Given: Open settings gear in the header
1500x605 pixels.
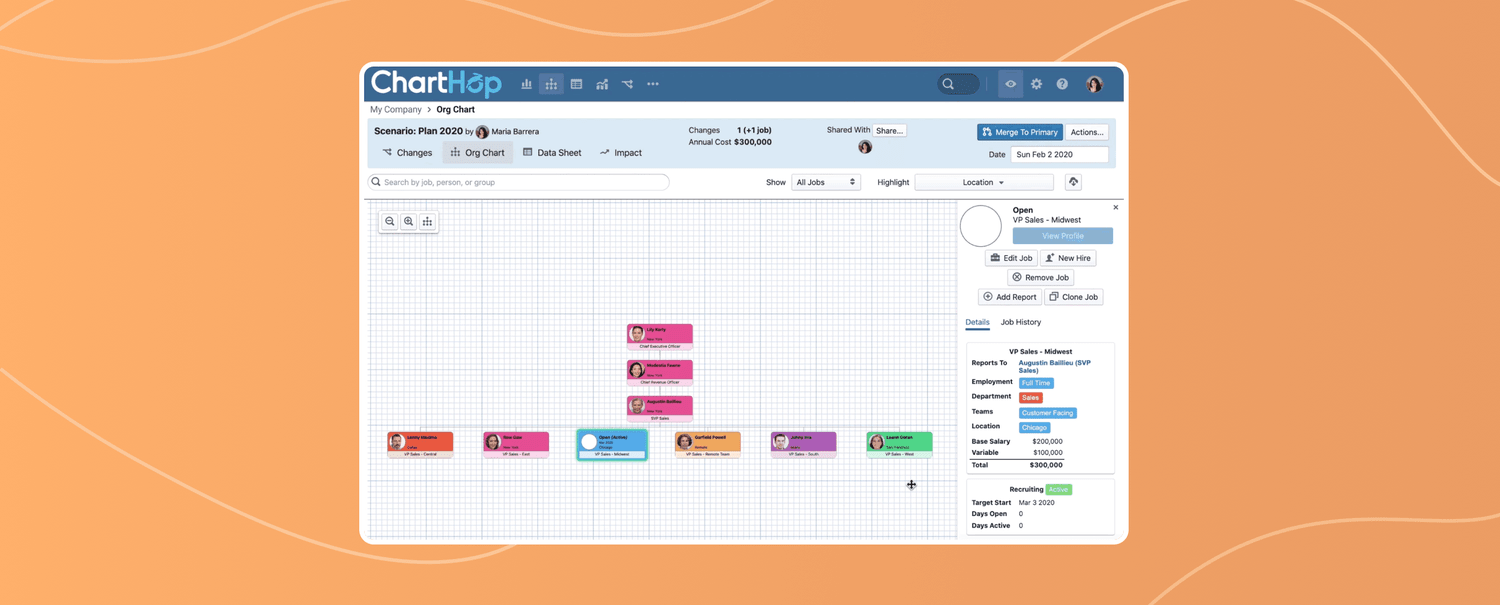Looking at the screenshot, I should click(1036, 85).
